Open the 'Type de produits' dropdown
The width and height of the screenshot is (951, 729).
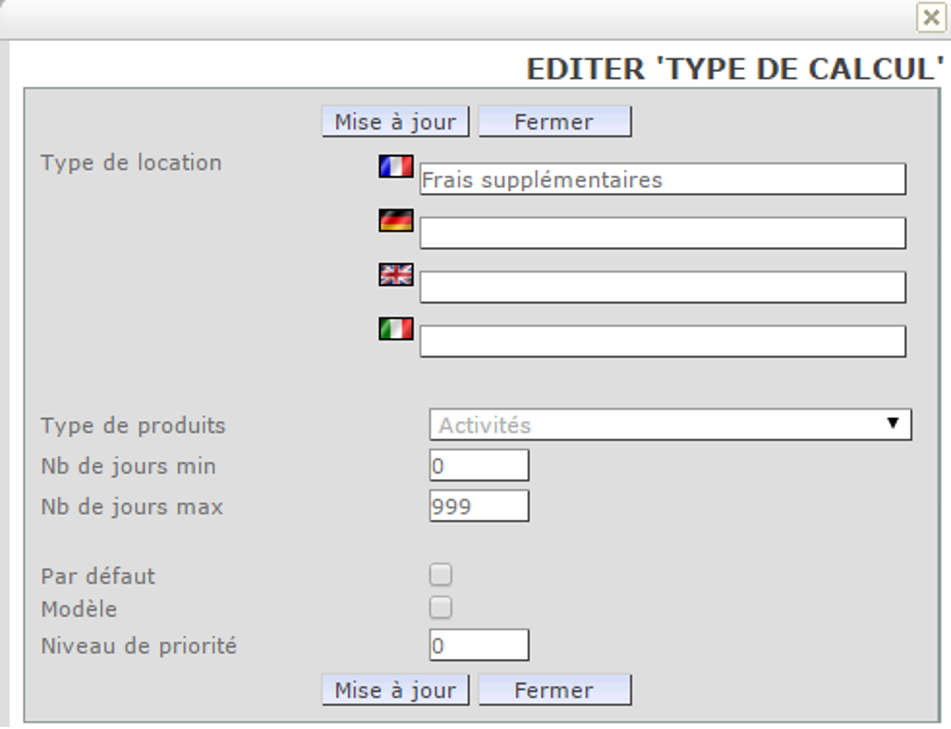[670, 424]
